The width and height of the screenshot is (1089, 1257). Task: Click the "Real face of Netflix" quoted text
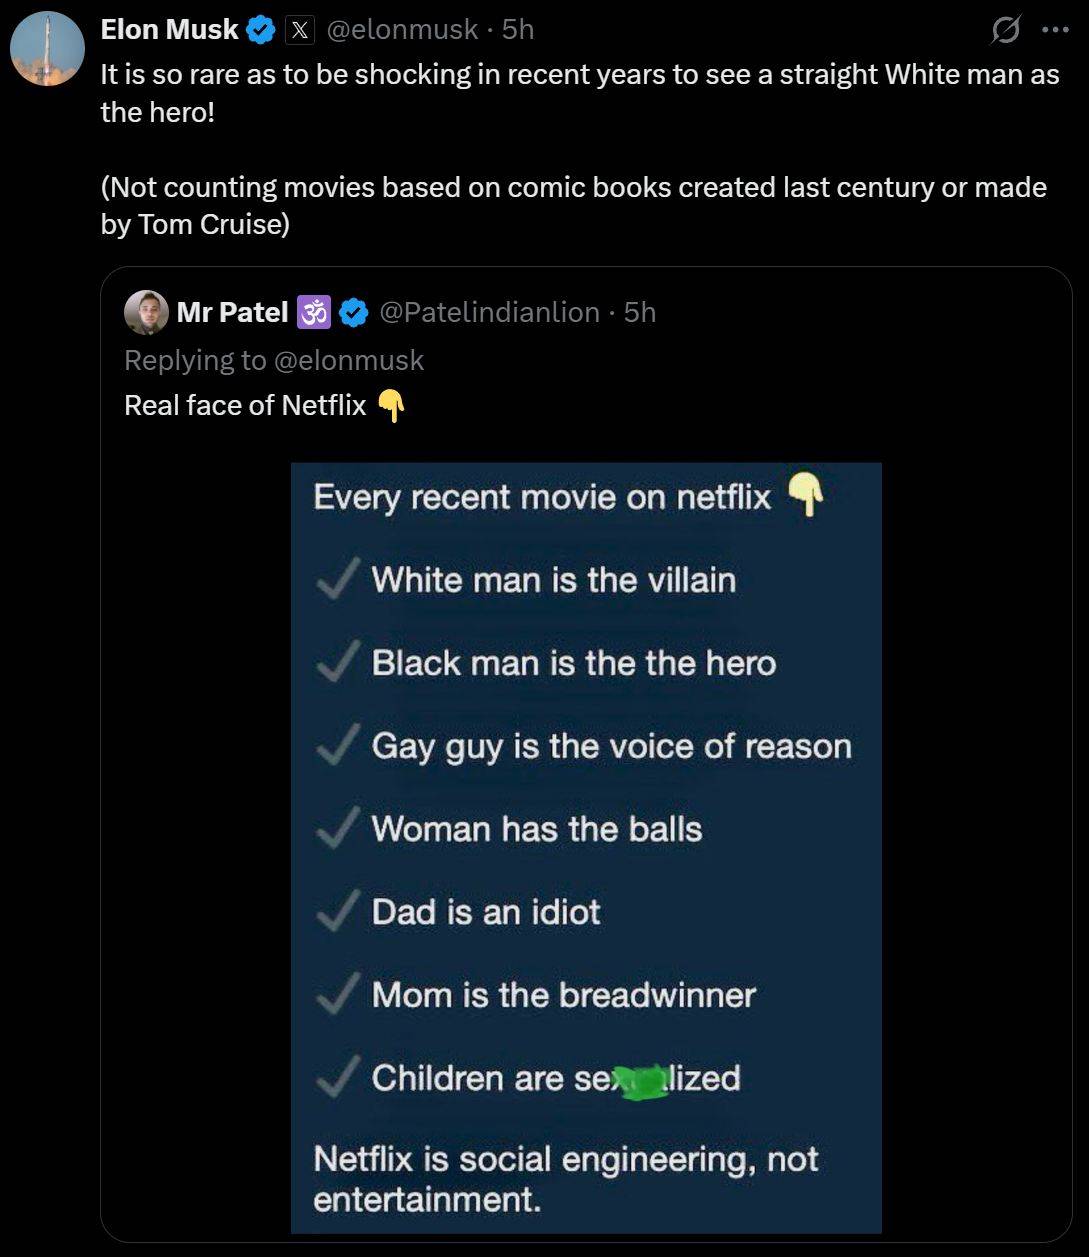tap(246, 405)
